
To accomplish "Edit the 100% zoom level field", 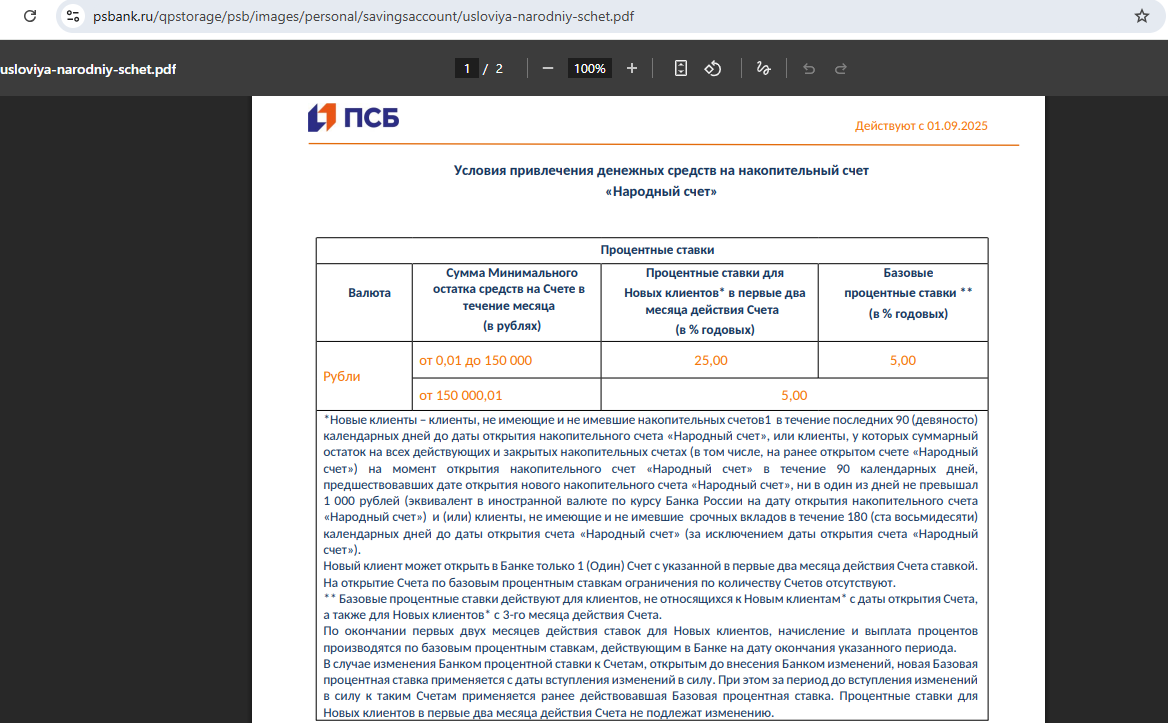I will click(589, 68).
